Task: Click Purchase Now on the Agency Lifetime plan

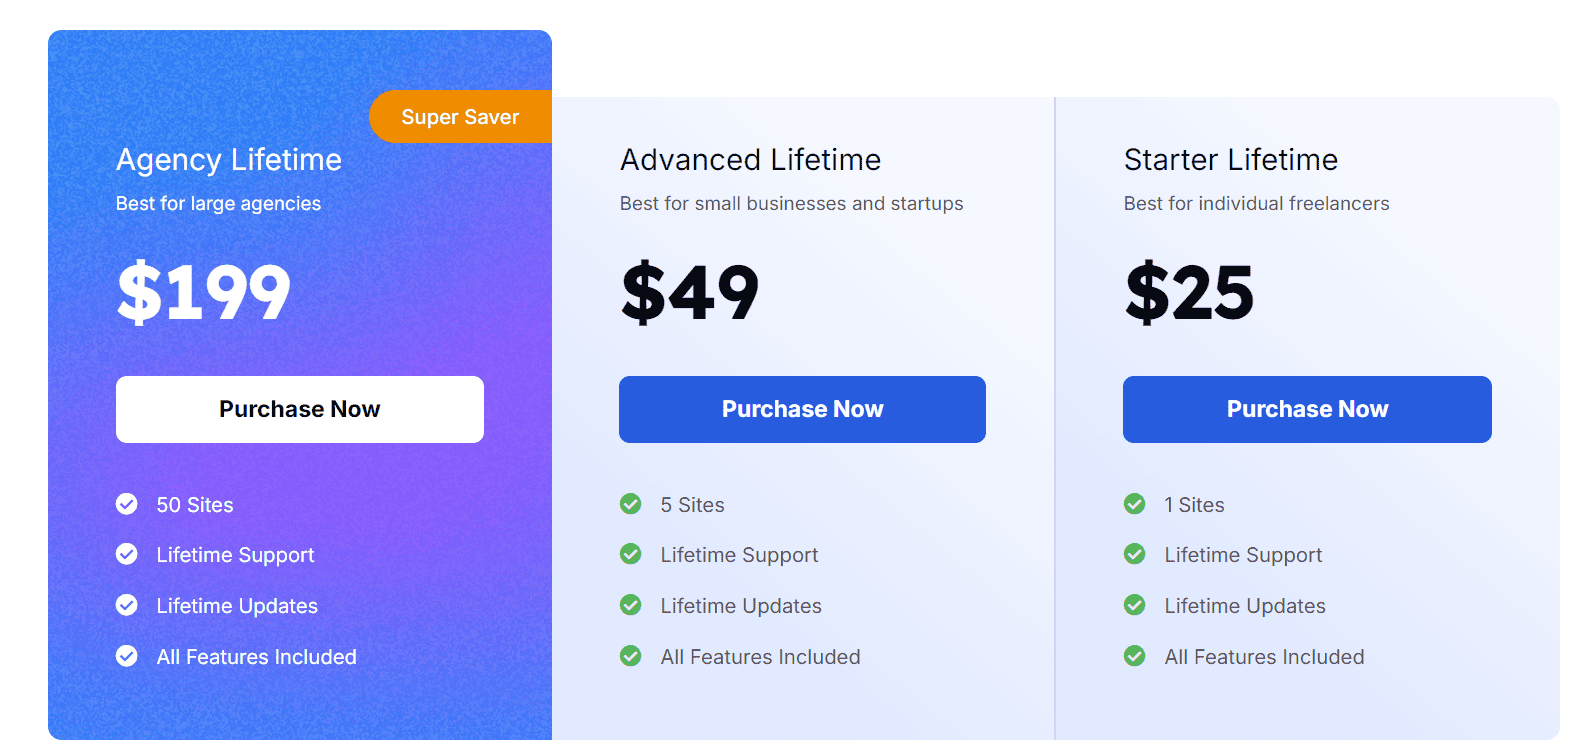Action: coord(299,409)
